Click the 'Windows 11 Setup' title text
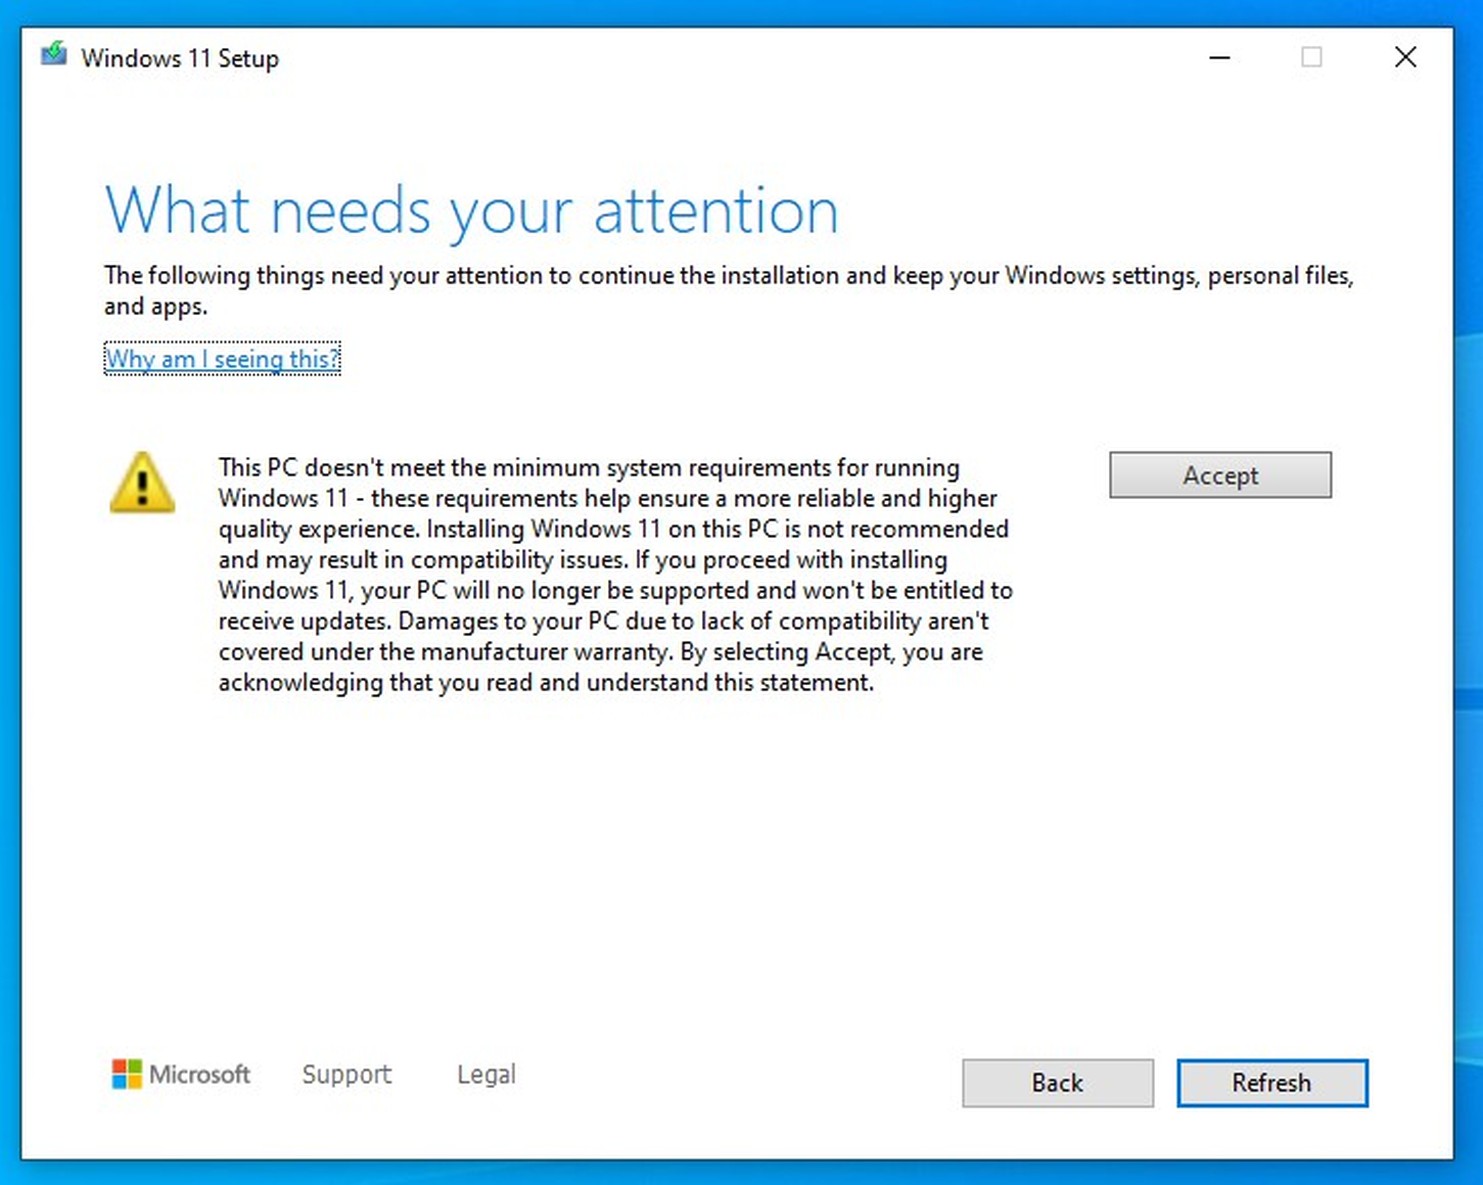Image resolution: width=1483 pixels, height=1185 pixels. [180, 58]
